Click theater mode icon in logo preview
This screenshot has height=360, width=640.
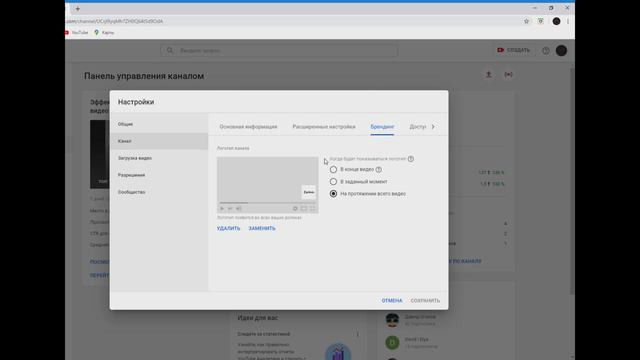tap(304, 209)
